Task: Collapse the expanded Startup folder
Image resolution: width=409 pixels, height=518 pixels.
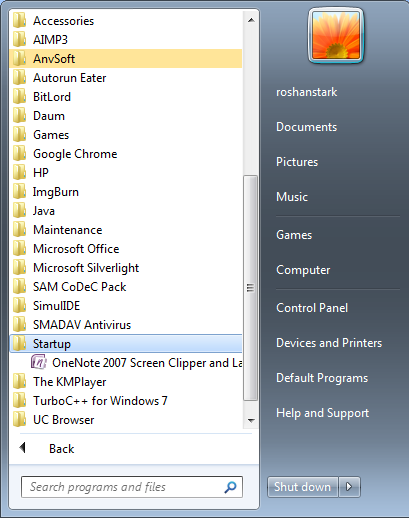Action: click(126, 343)
